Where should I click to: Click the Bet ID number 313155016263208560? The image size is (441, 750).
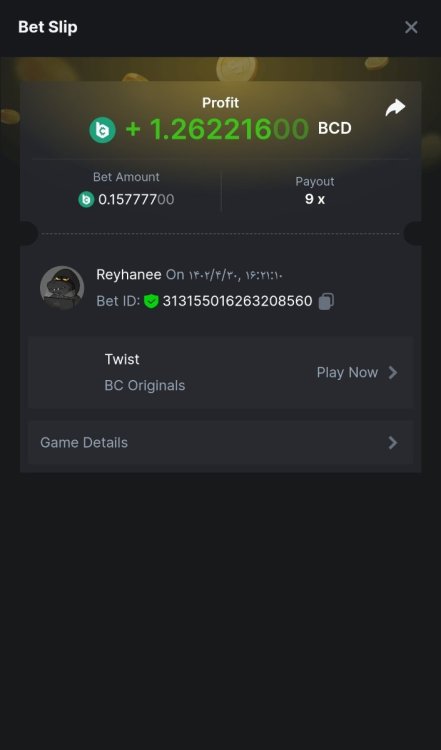click(x=237, y=301)
